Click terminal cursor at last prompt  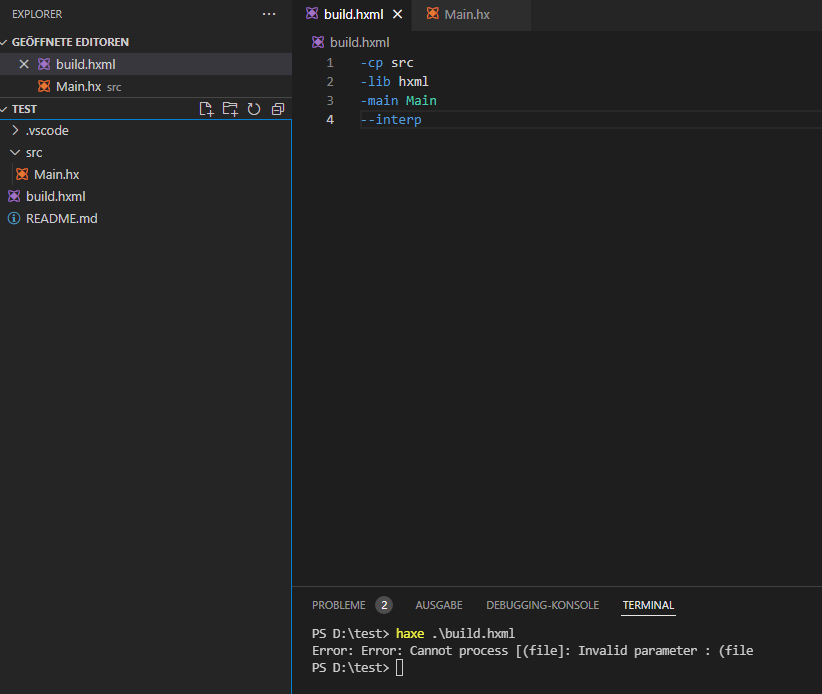tap(399, 668)
